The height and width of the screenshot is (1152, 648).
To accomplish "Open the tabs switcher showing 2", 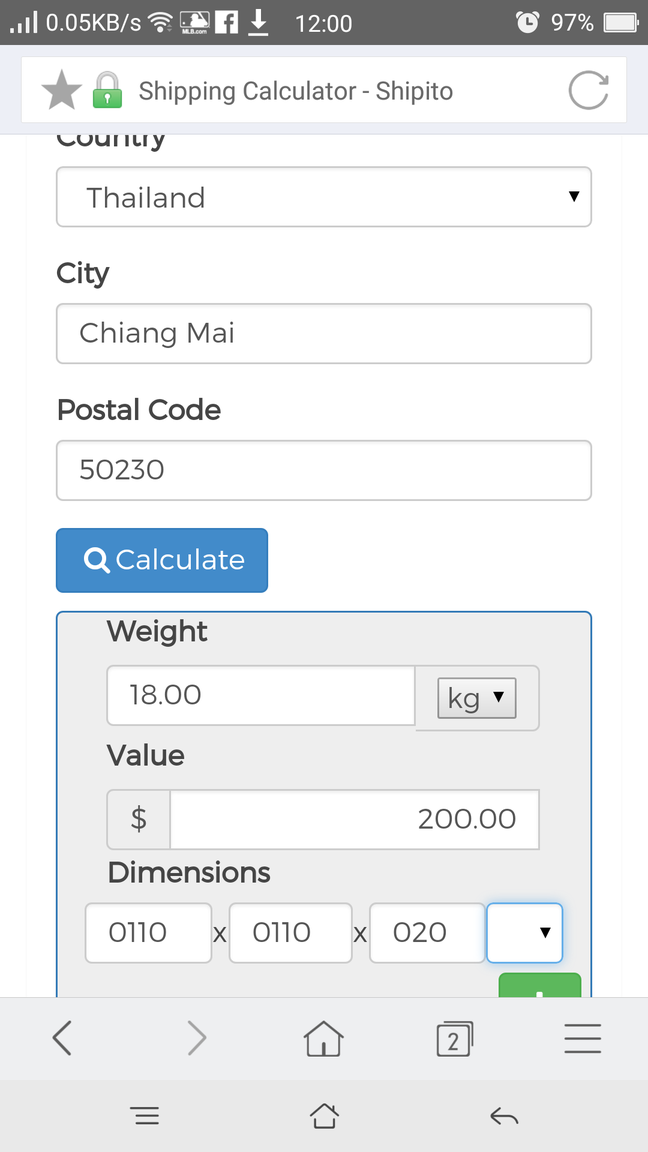I will pos(454,1039).
